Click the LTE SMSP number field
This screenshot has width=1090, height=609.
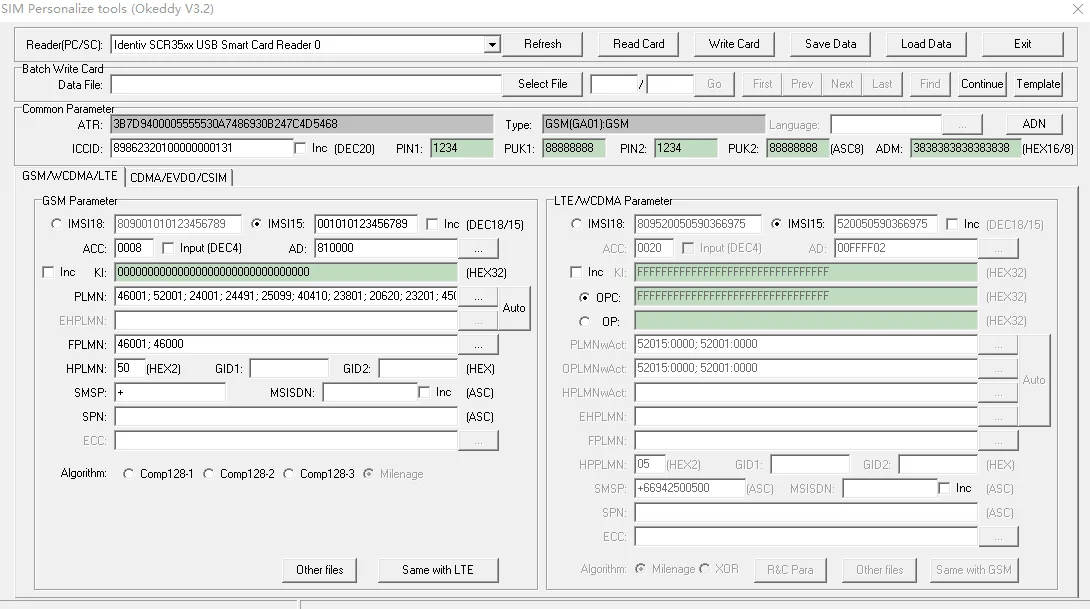point(690,488)
